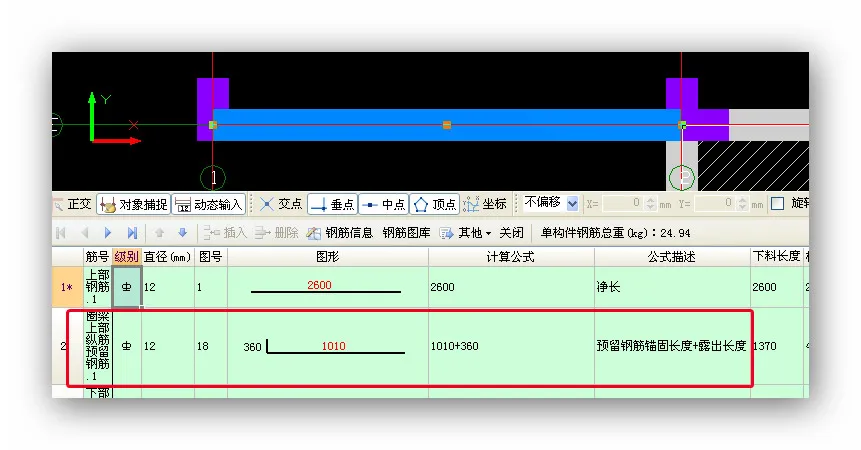
Task: Open 钢筋图库 rebar library
Action: pyautogui.click(x=406, y=233)
